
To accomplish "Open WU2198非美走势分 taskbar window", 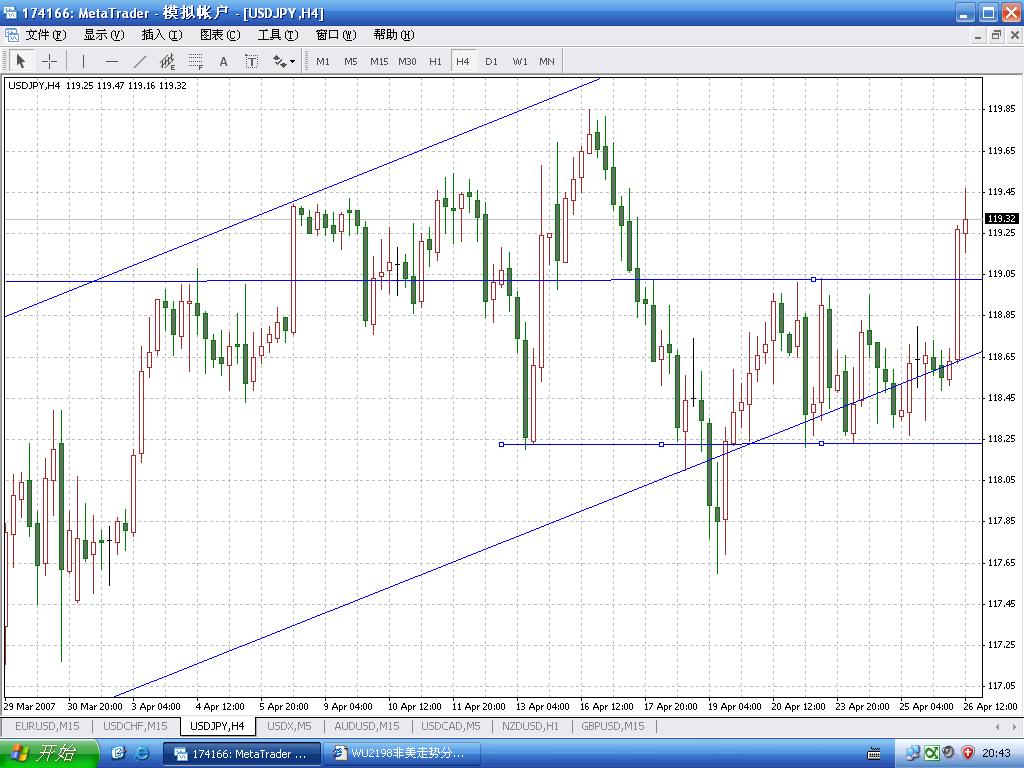I will (x=402, y=754).
